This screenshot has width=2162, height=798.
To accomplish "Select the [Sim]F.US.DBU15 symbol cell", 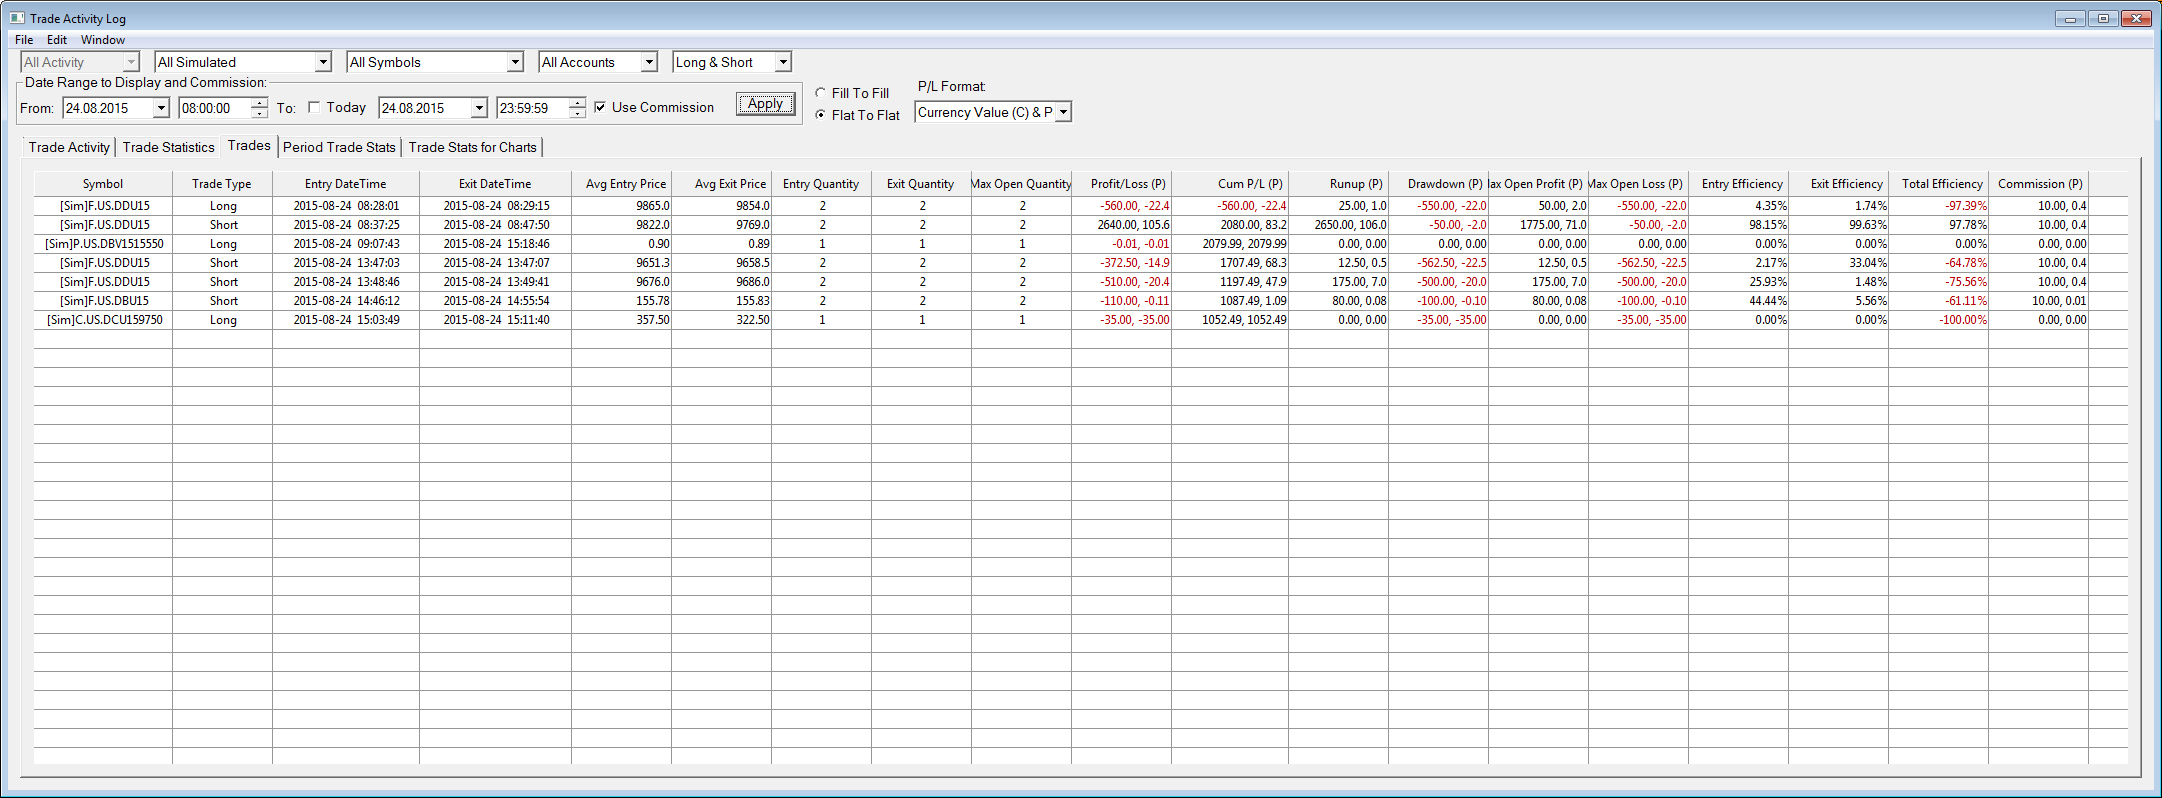I will [104, 301].
